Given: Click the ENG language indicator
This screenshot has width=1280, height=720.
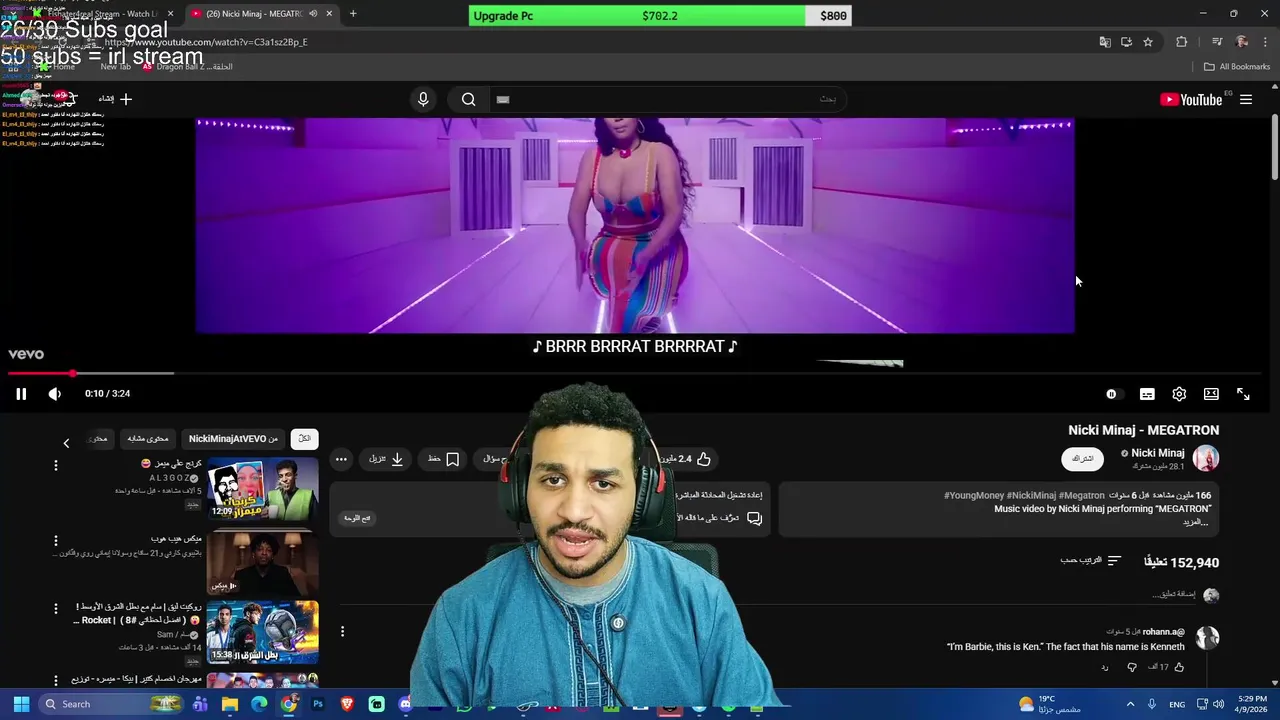Looking at the screenshot, I should (1177, 704).
